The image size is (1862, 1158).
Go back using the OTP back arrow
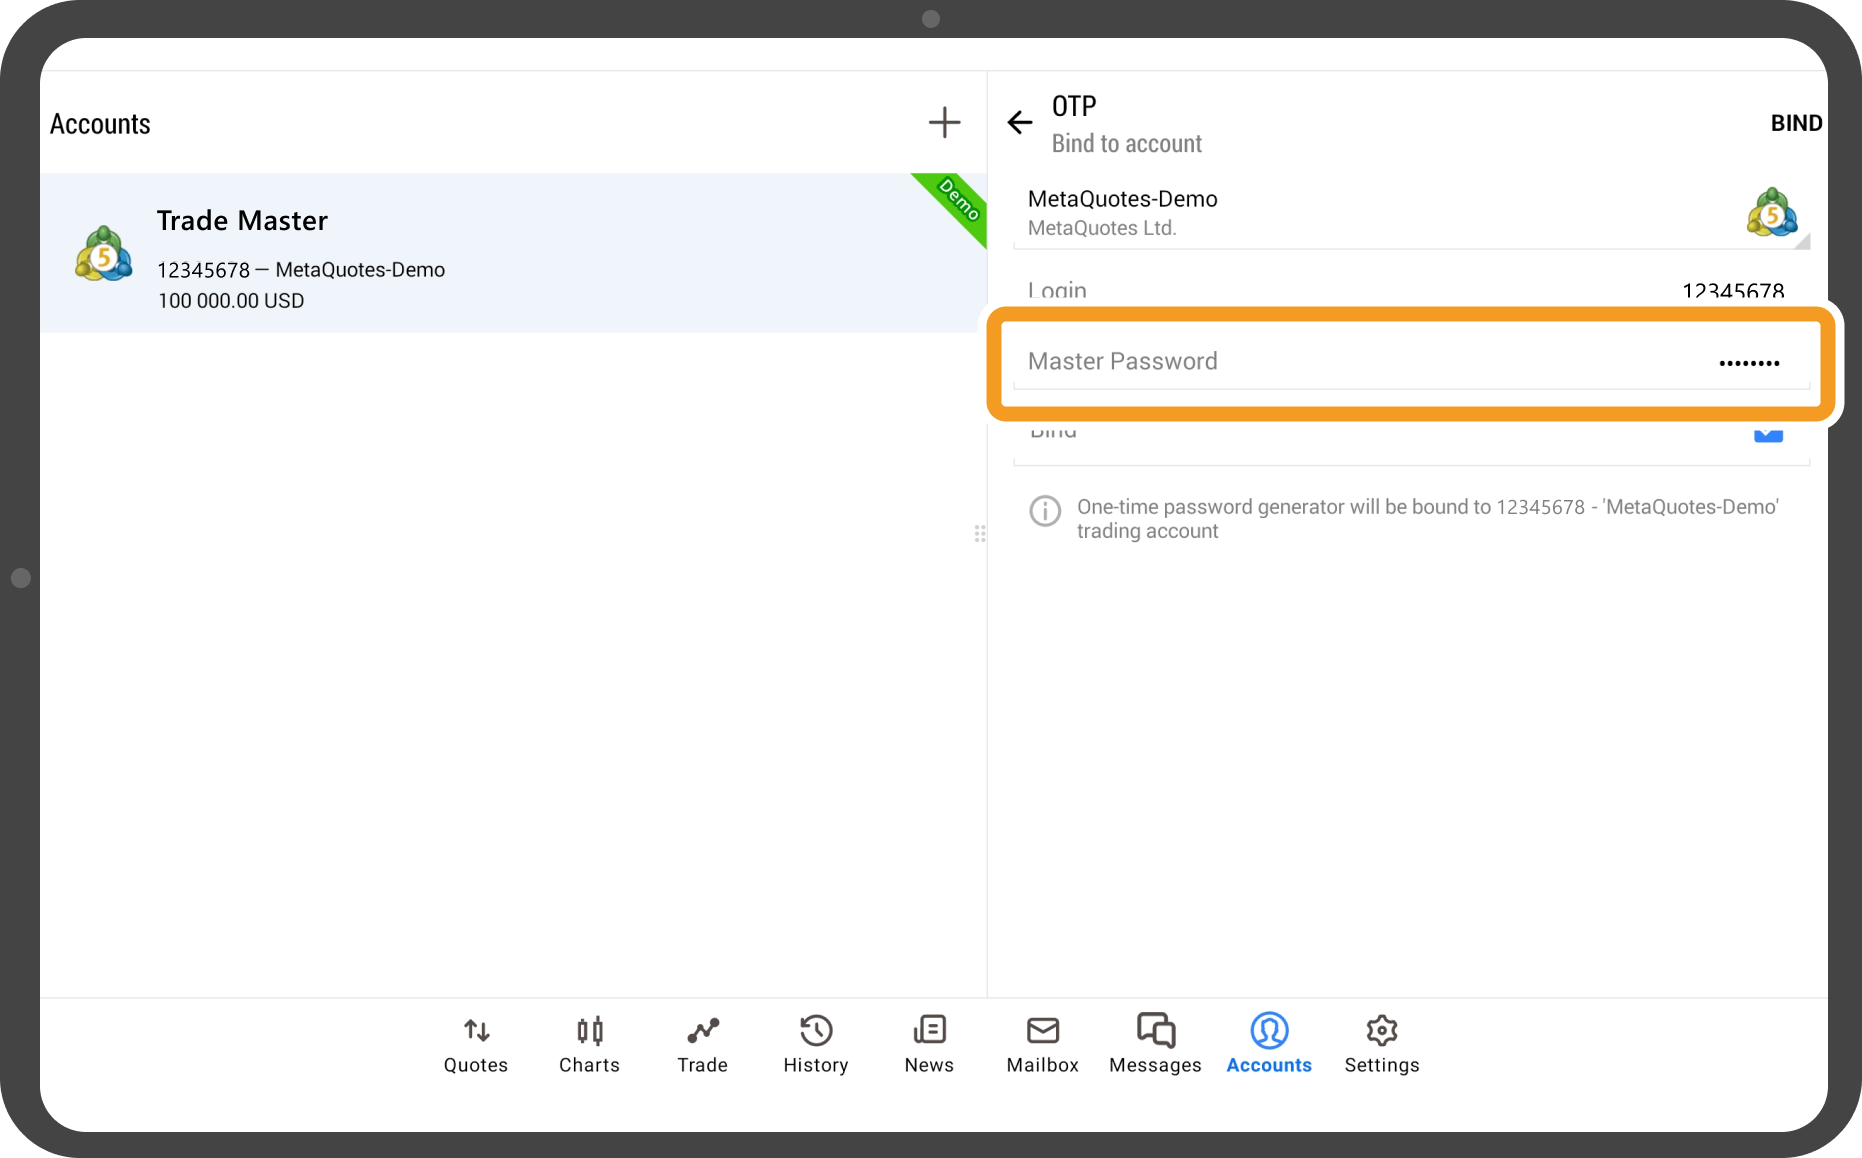[1019, 123]
